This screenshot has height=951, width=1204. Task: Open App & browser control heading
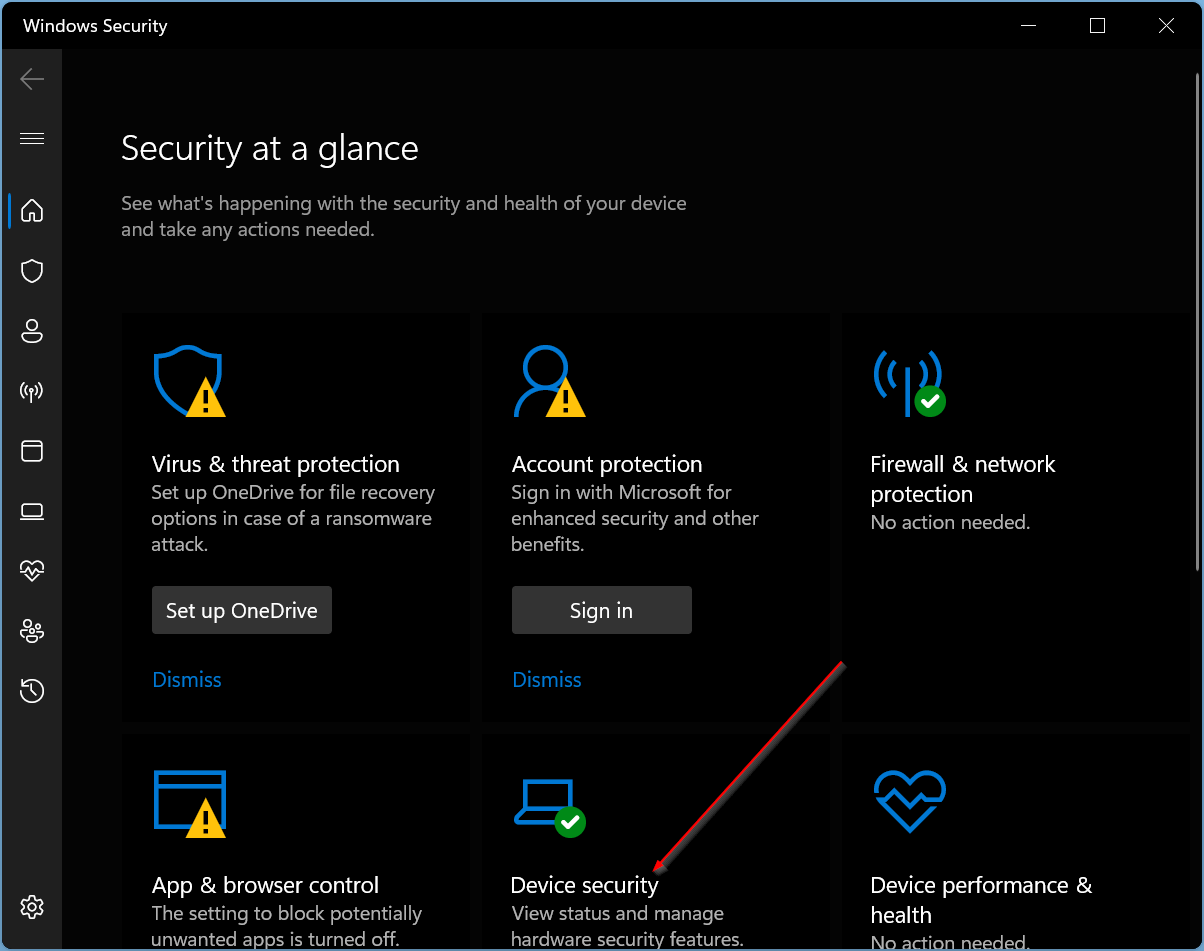pyautogui.click(x=266, y=885)
